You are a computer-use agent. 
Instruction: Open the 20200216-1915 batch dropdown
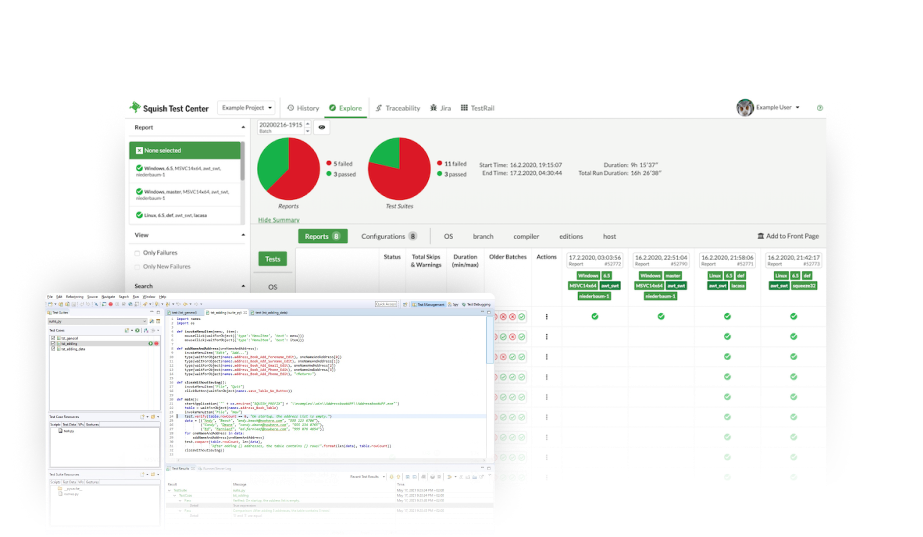pos(284,127)
